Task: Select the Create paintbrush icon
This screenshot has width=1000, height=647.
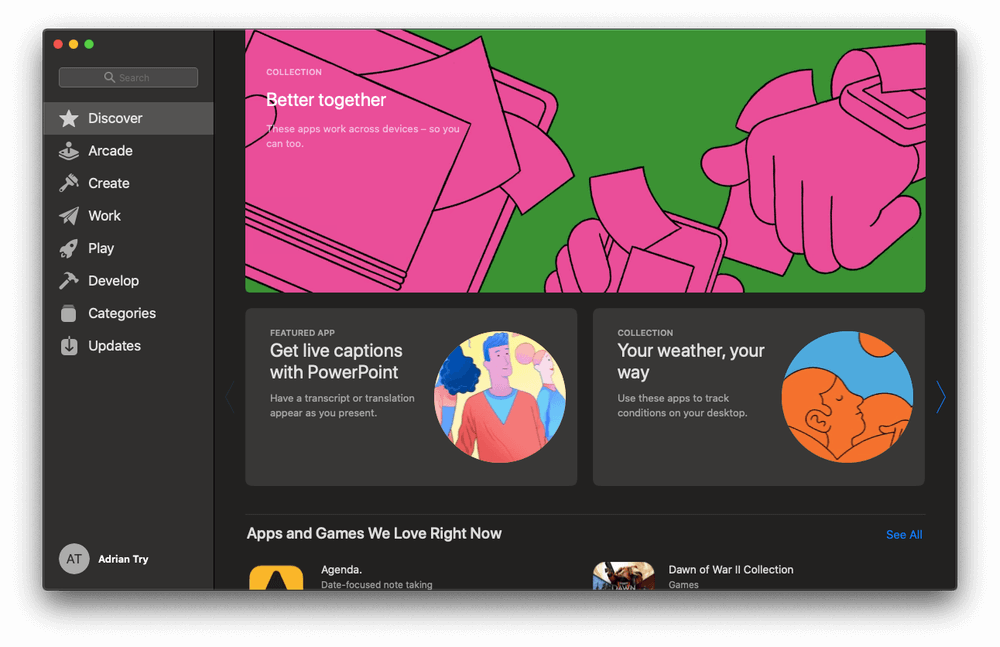Action: 68,184
